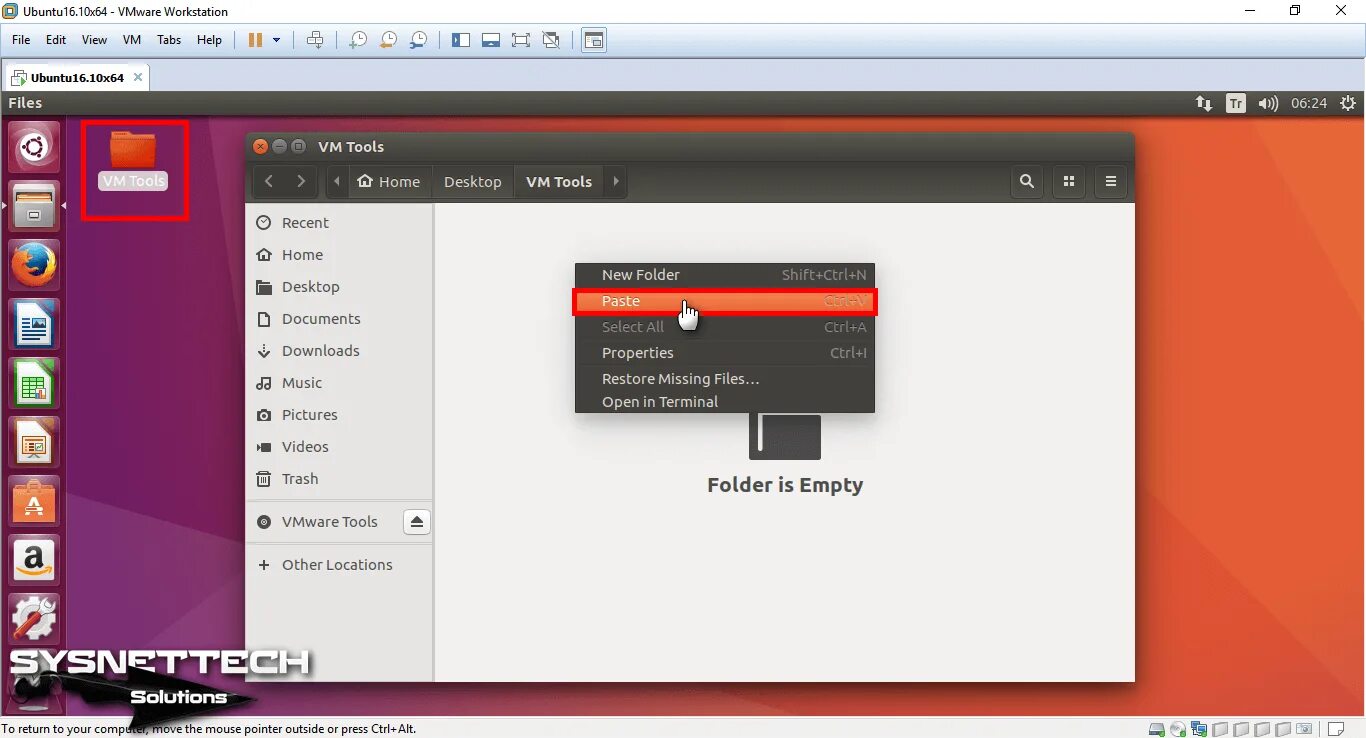This screenshot has width=1366, height=738.
Task: Toggle the thumbnail bar icon in VMware toolbar
Action: pos(491,40)
